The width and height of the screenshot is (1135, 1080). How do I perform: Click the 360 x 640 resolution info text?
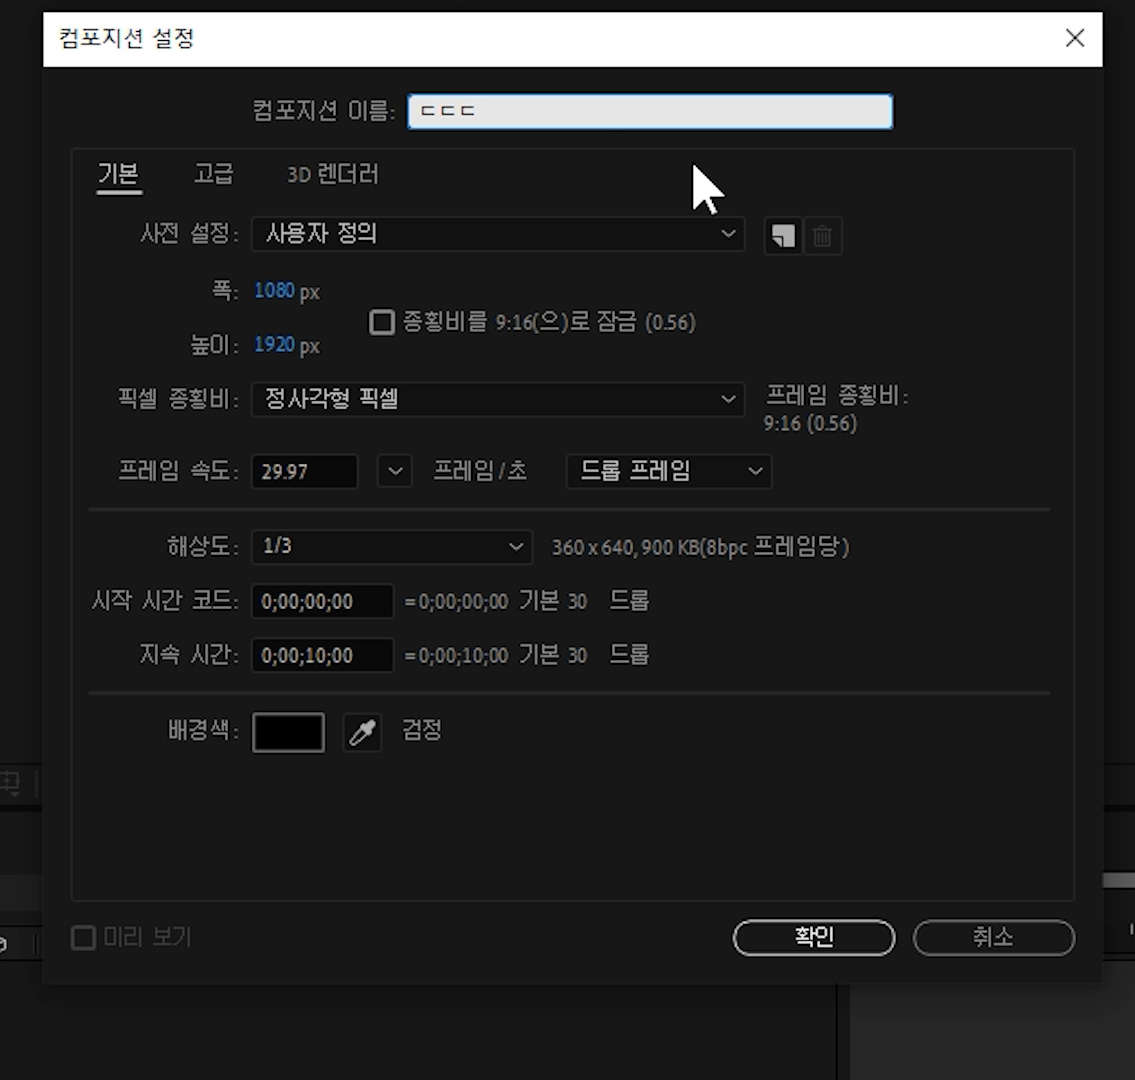[701, 547]
